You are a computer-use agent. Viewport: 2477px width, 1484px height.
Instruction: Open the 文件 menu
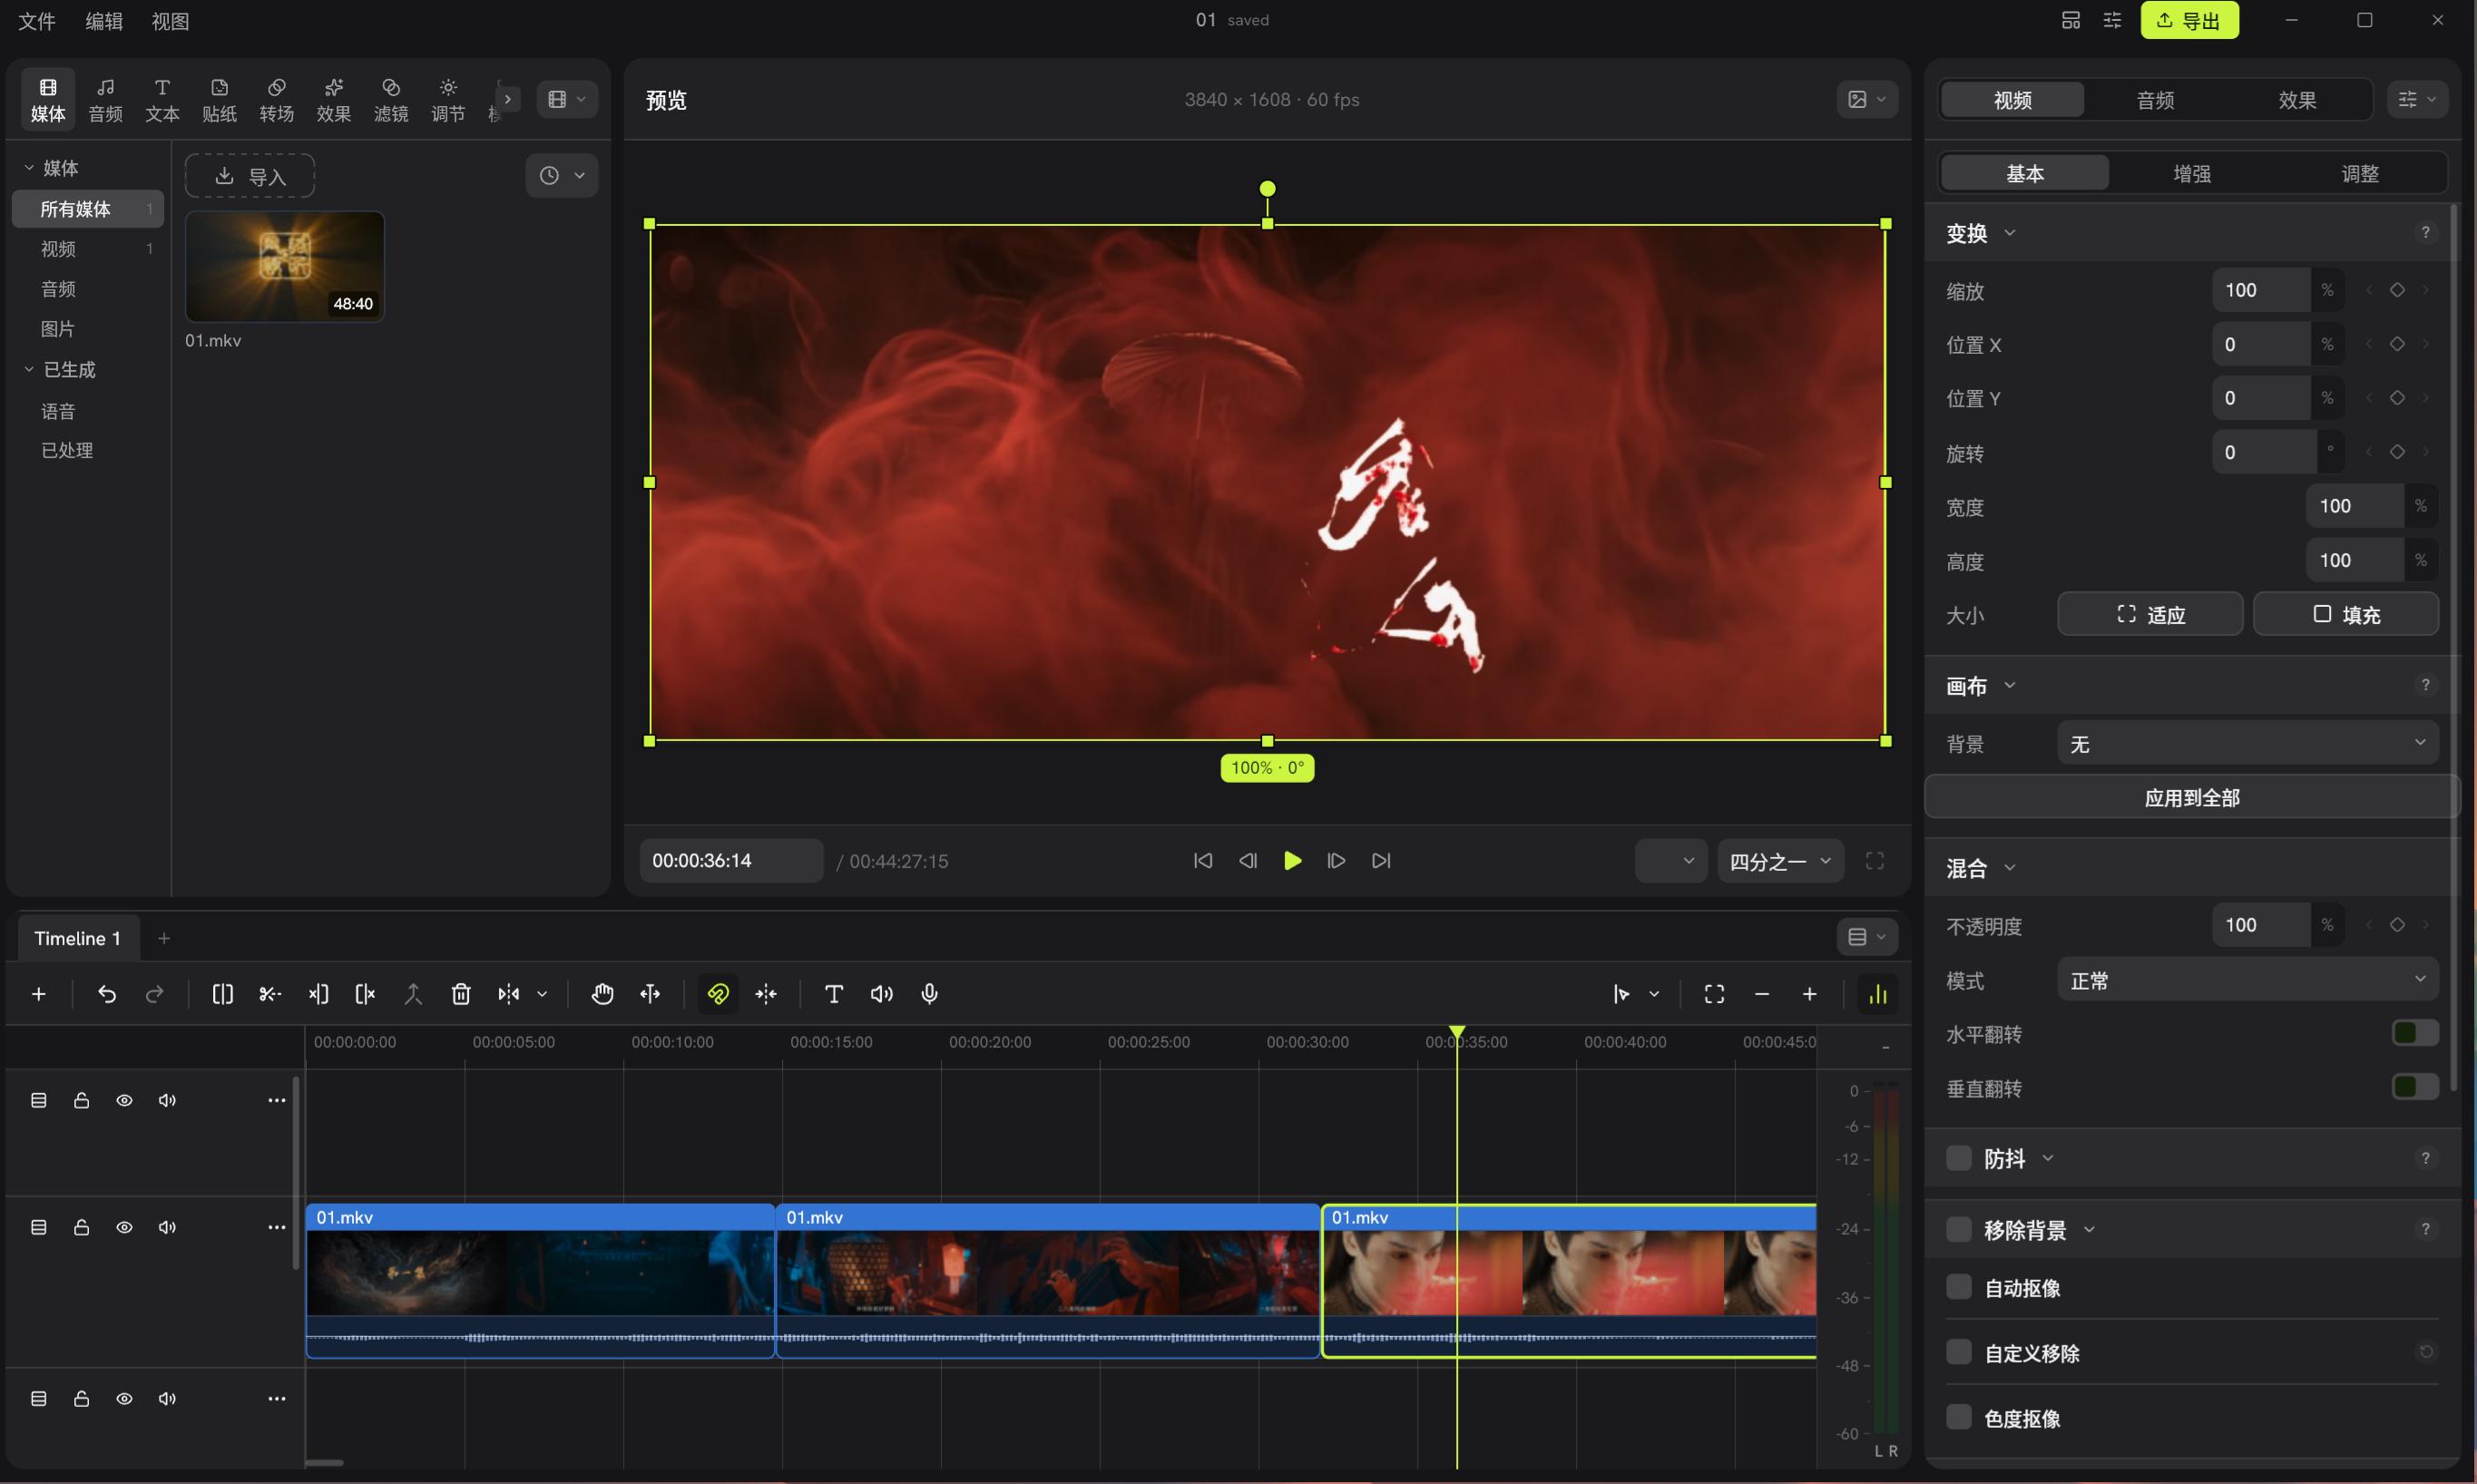(37, 21)
